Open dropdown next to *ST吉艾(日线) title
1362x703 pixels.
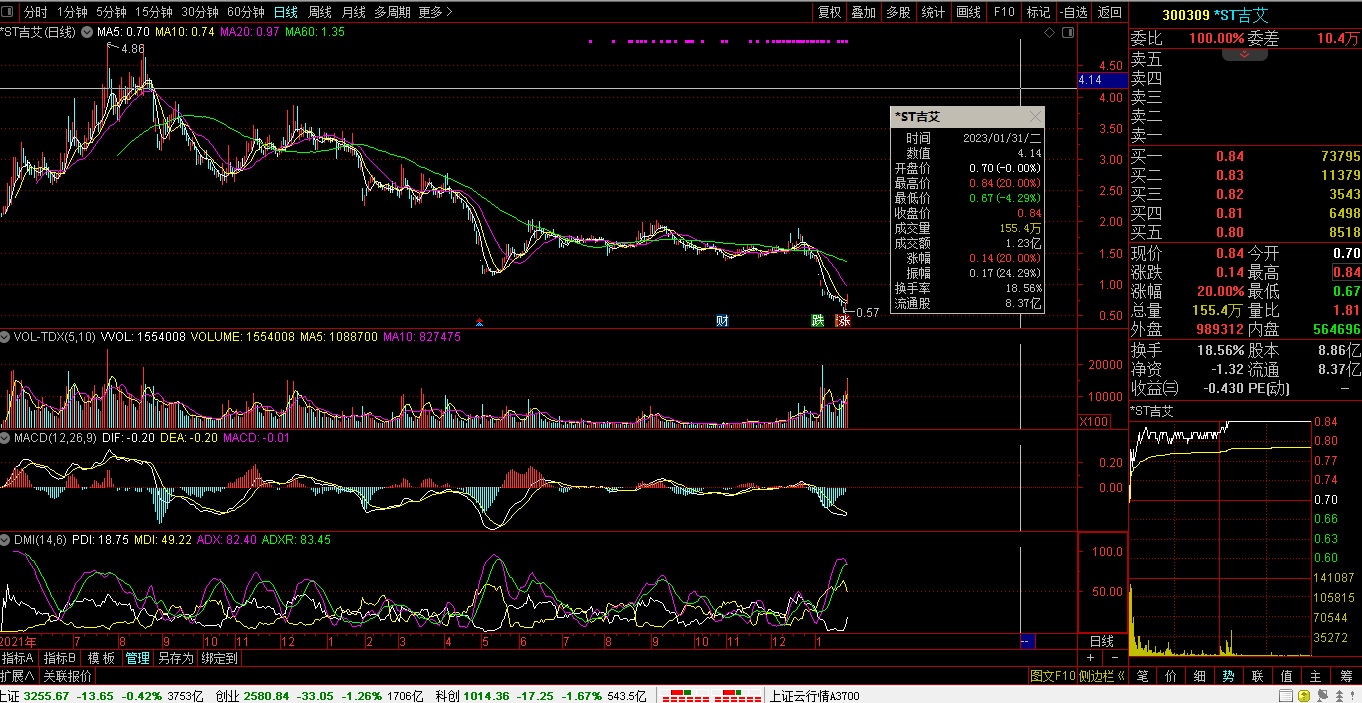[x=87, y=32]
